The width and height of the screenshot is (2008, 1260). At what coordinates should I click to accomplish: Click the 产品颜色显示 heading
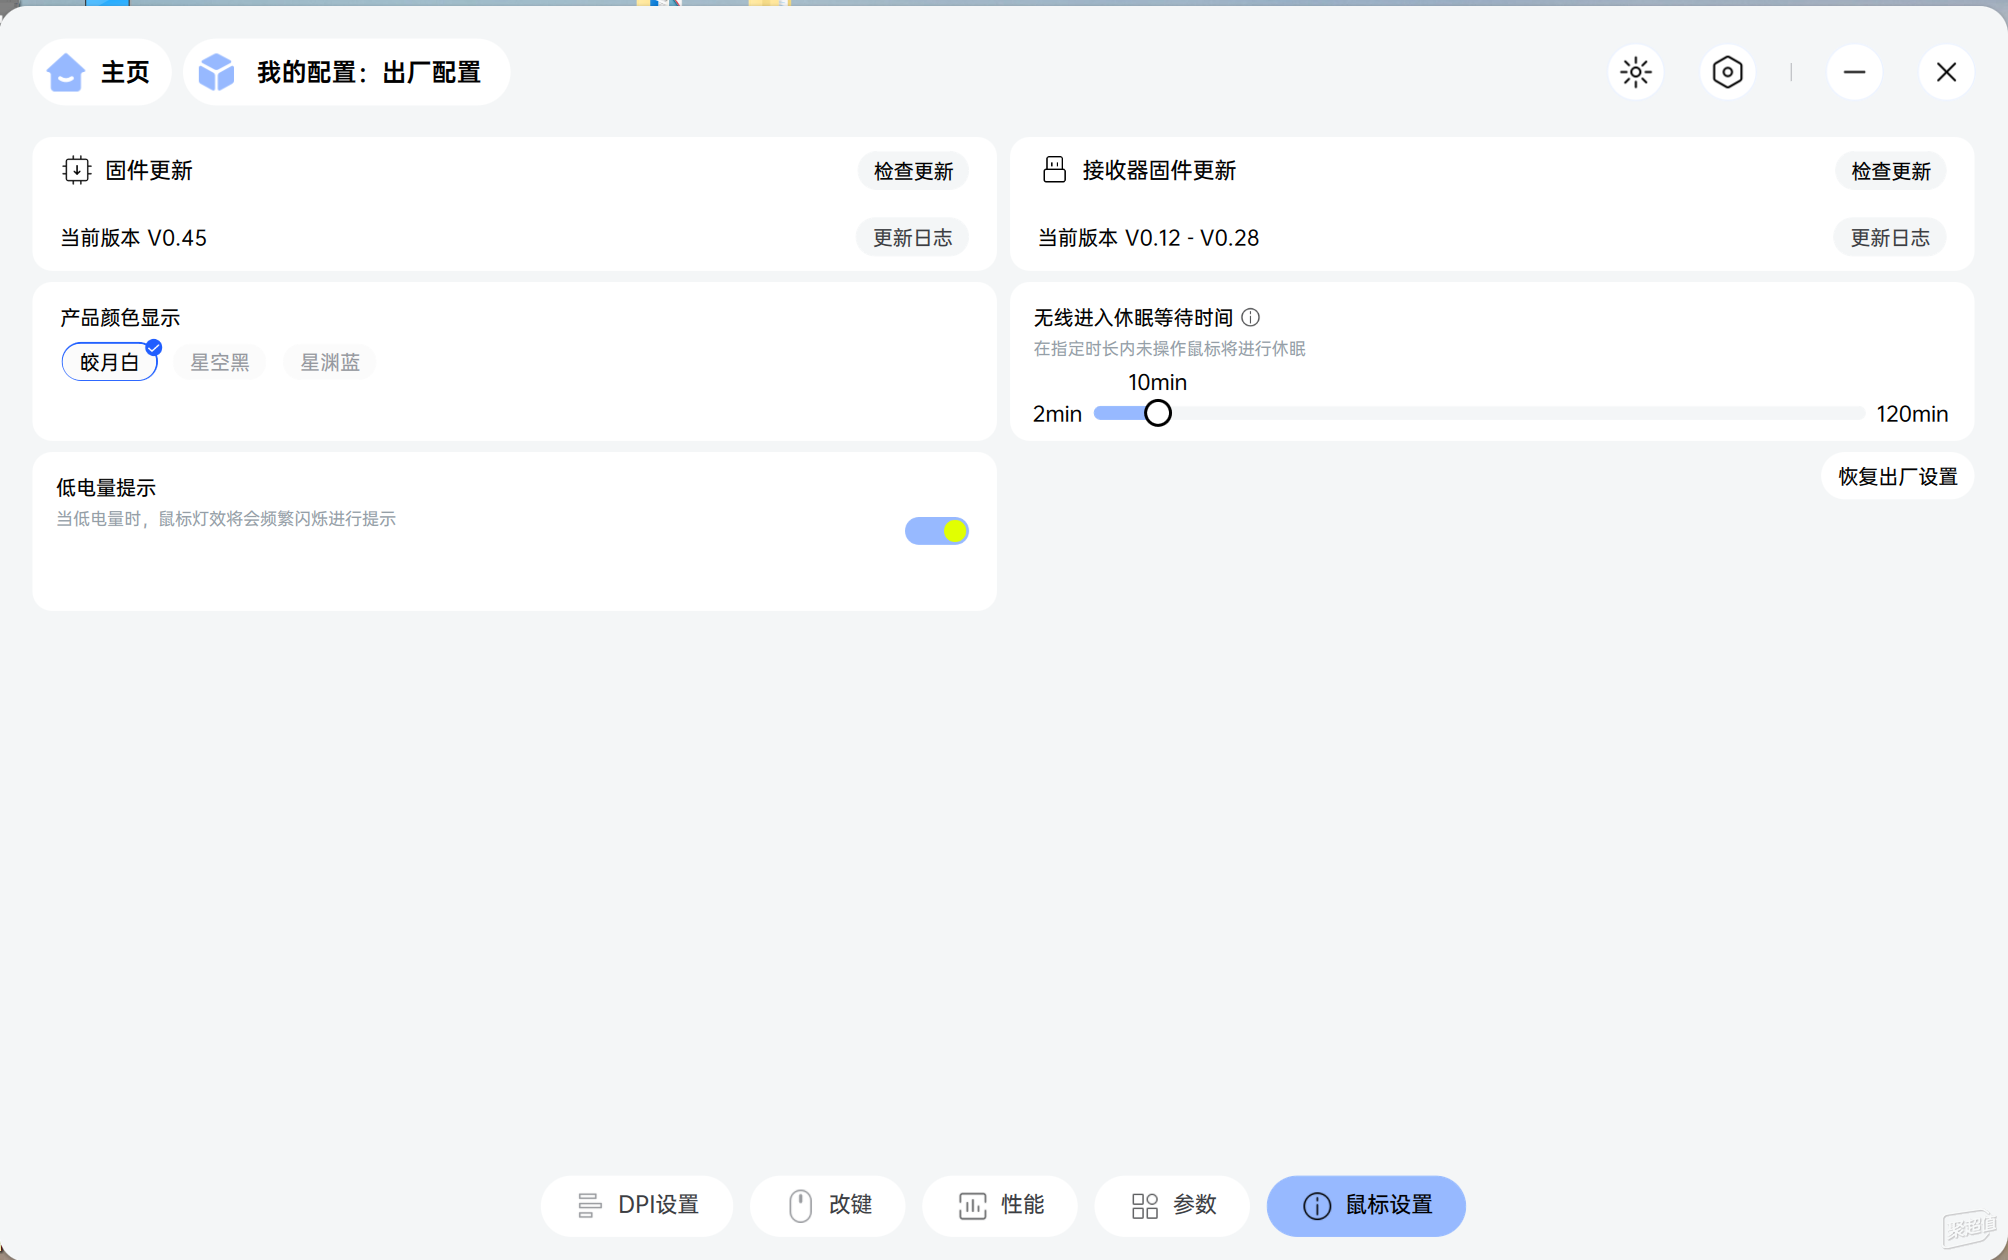click(x=120, y=318)
